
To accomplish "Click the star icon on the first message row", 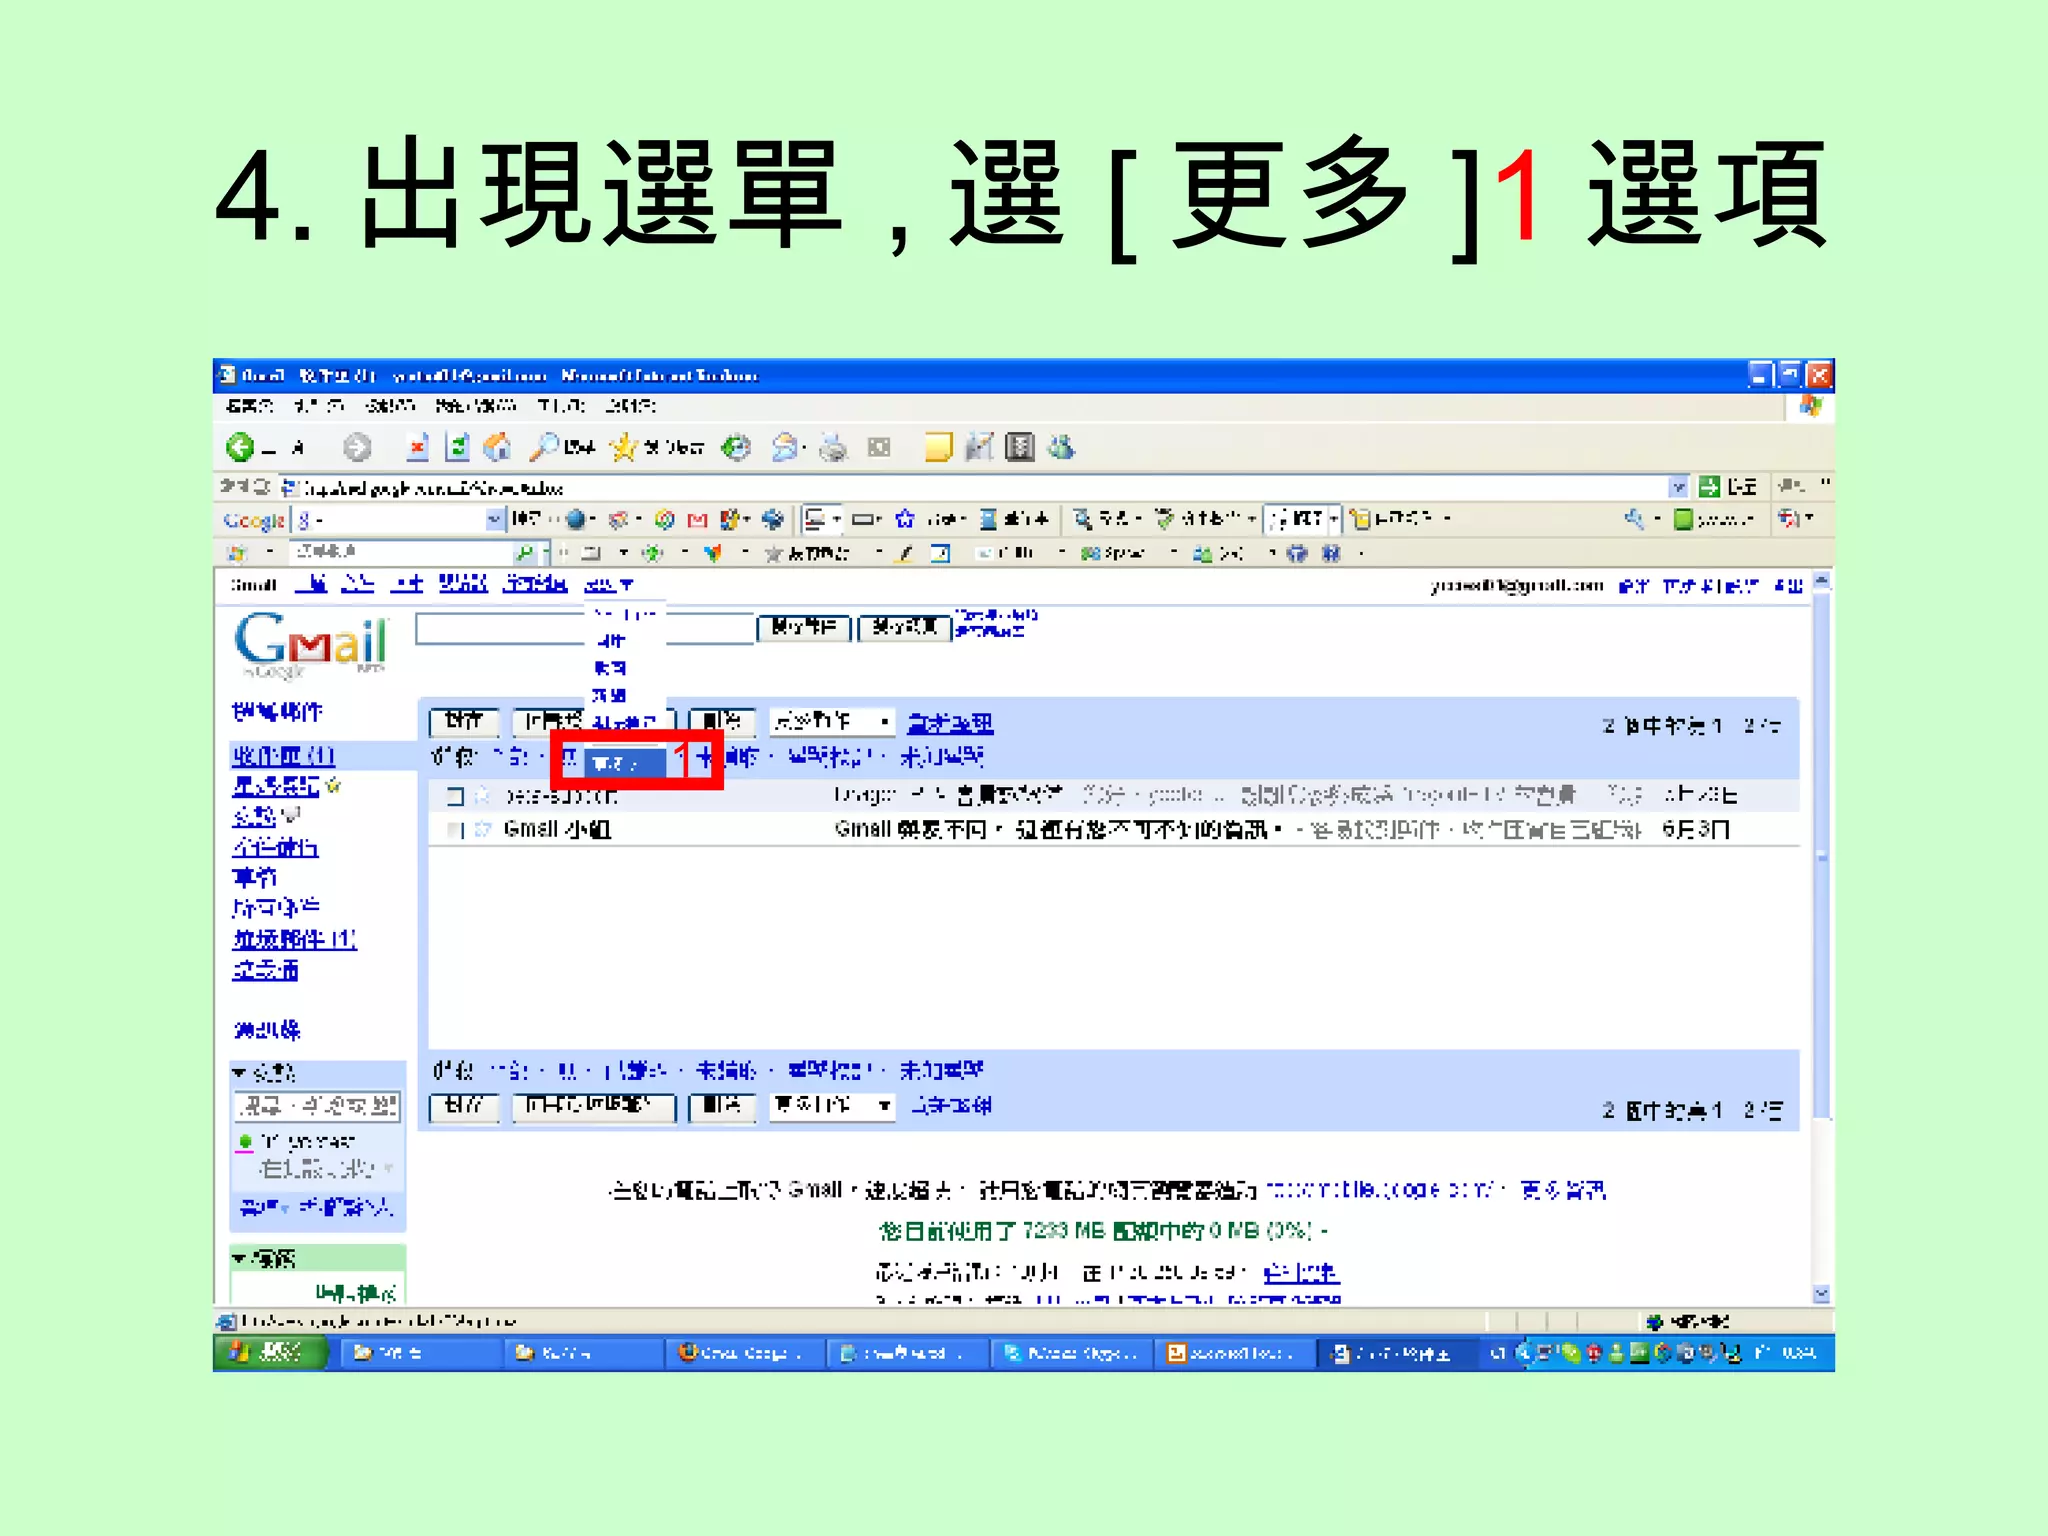I will click(483, 796).
